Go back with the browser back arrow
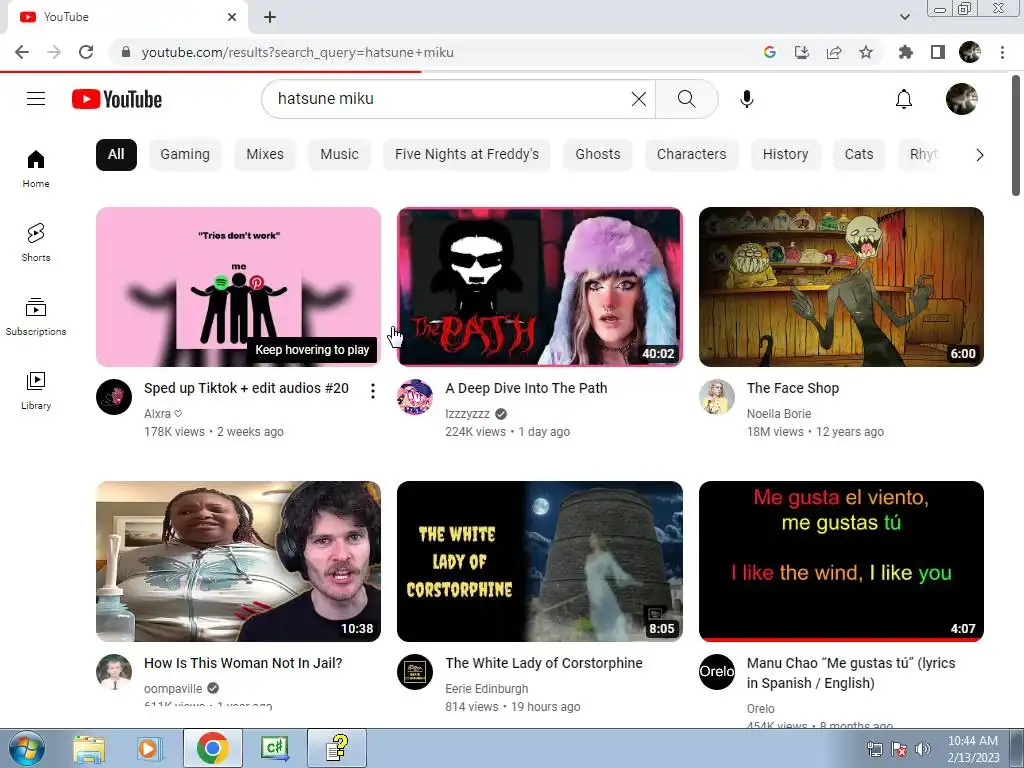 [22, 52]
